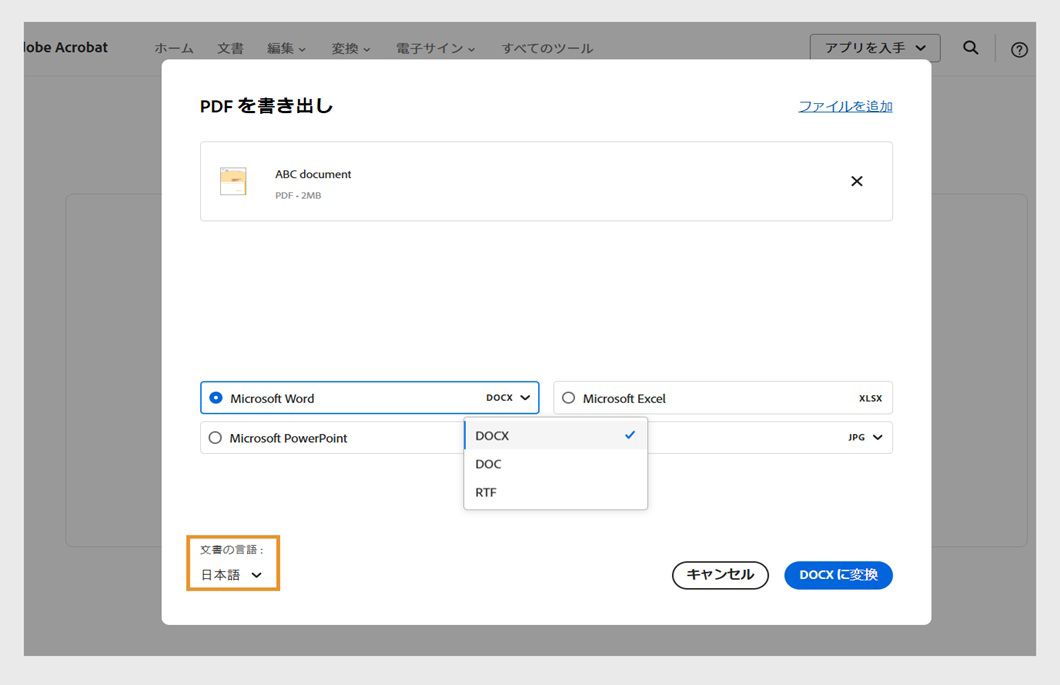
Task: Click the DOCX に変換 button
Action: [x=838, y=575]
